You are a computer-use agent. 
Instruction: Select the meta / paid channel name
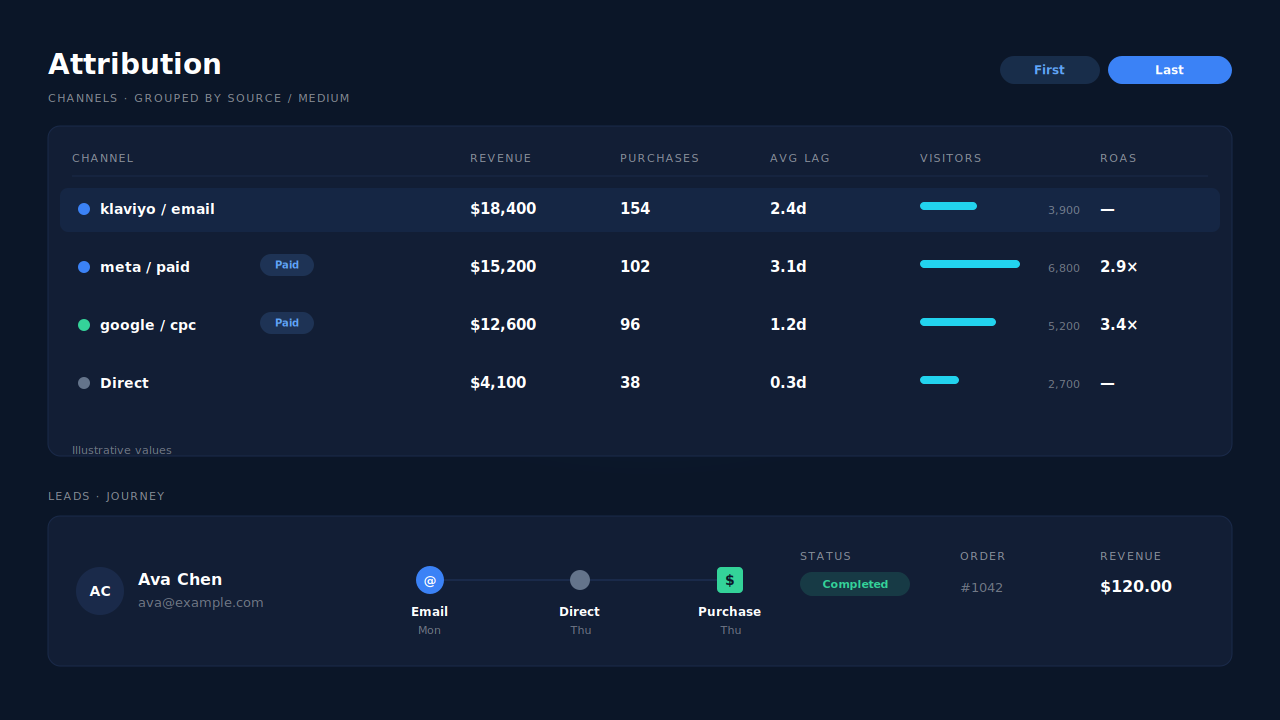(x=145, y=267)
